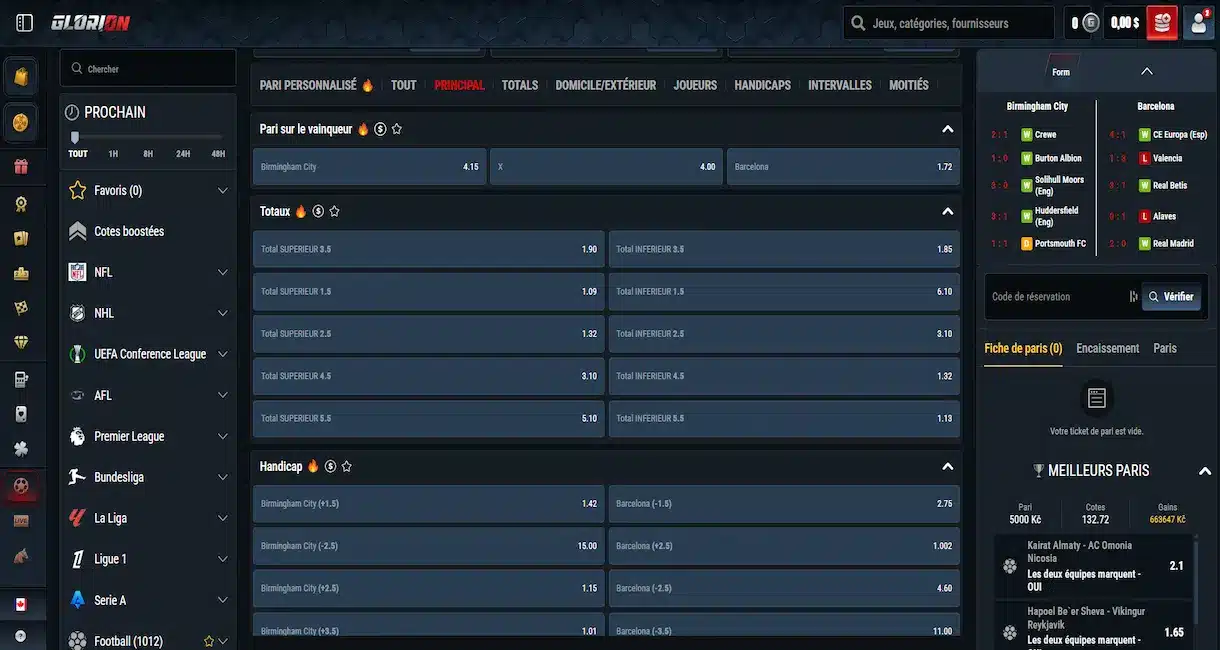Bet on Birmingham City at 4.15
The width and height of the screenshot is (1220, 650).
pyautogui.click(x=369, y=167)
